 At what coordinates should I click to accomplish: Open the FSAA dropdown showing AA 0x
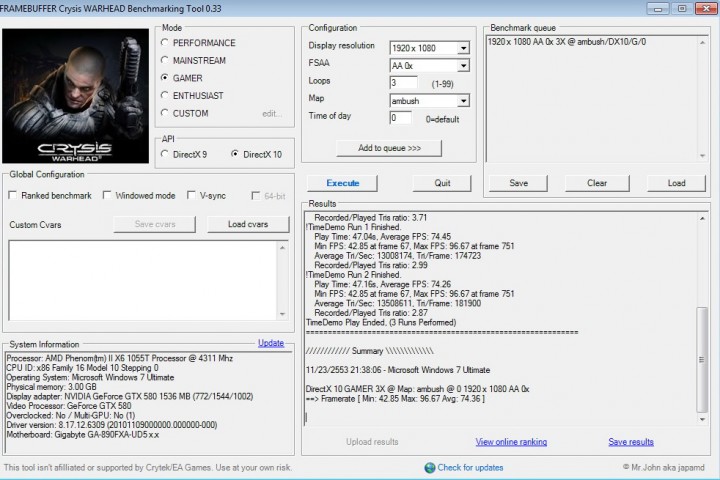click(x=464, y=66)
